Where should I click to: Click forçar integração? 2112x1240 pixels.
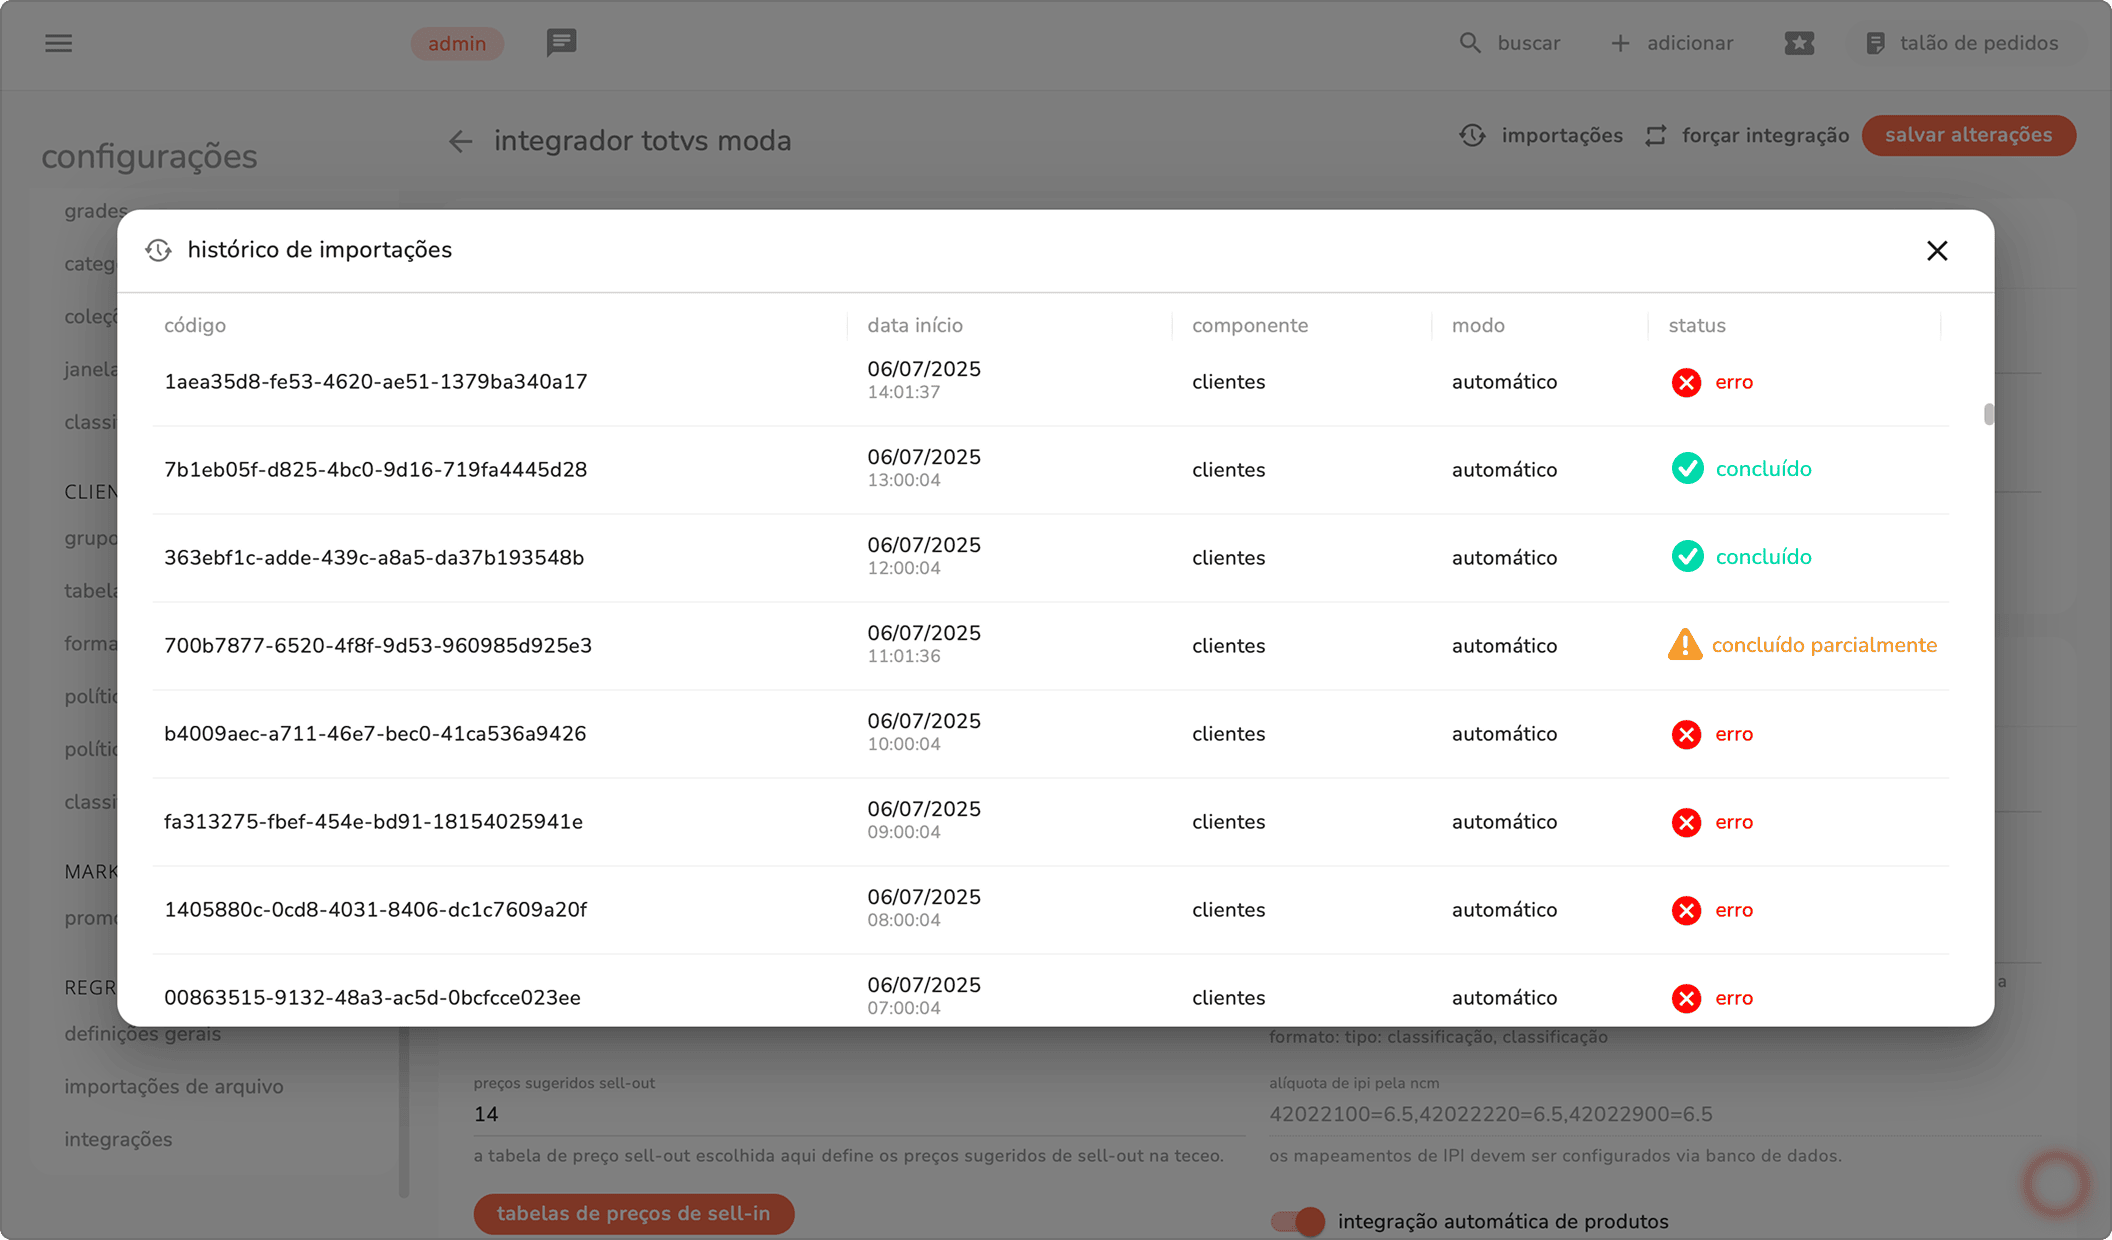tap(1747, 135)
